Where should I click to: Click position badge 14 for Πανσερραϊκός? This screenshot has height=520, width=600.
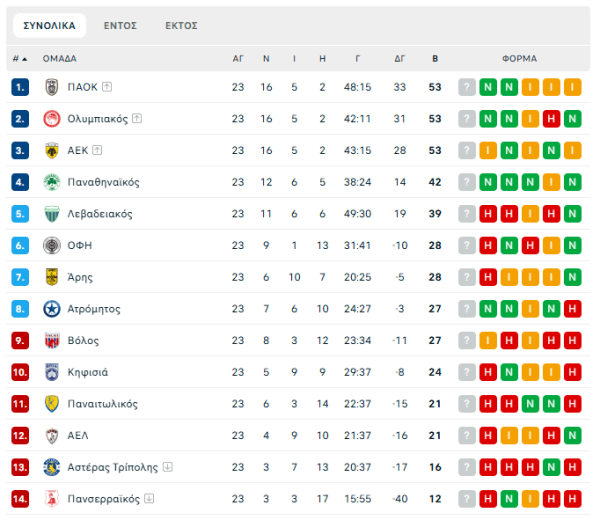tap(20, 499)
